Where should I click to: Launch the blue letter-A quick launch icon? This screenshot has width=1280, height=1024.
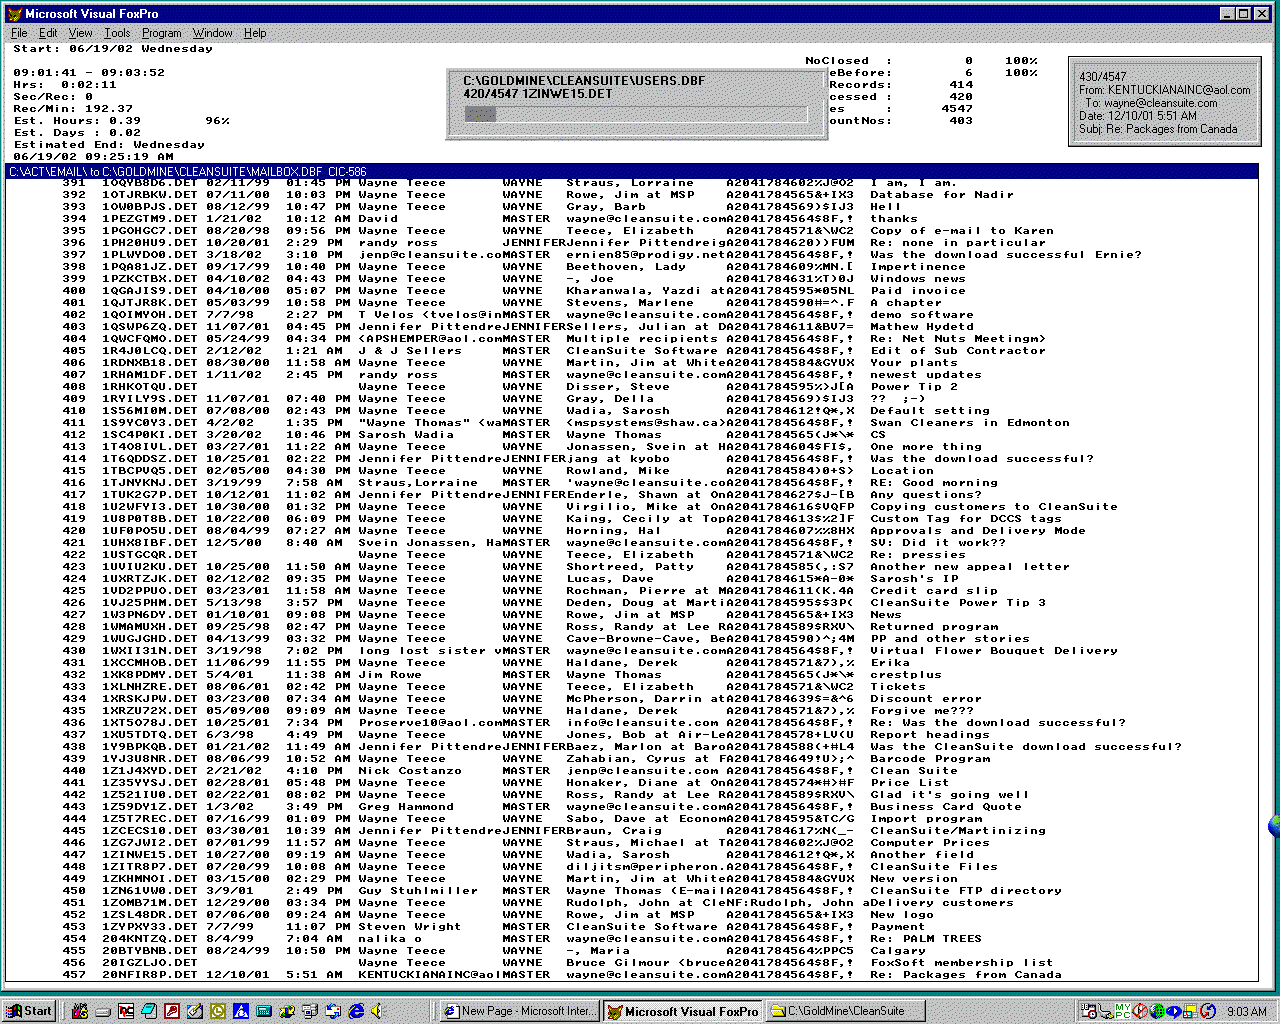click(241, 1011)
